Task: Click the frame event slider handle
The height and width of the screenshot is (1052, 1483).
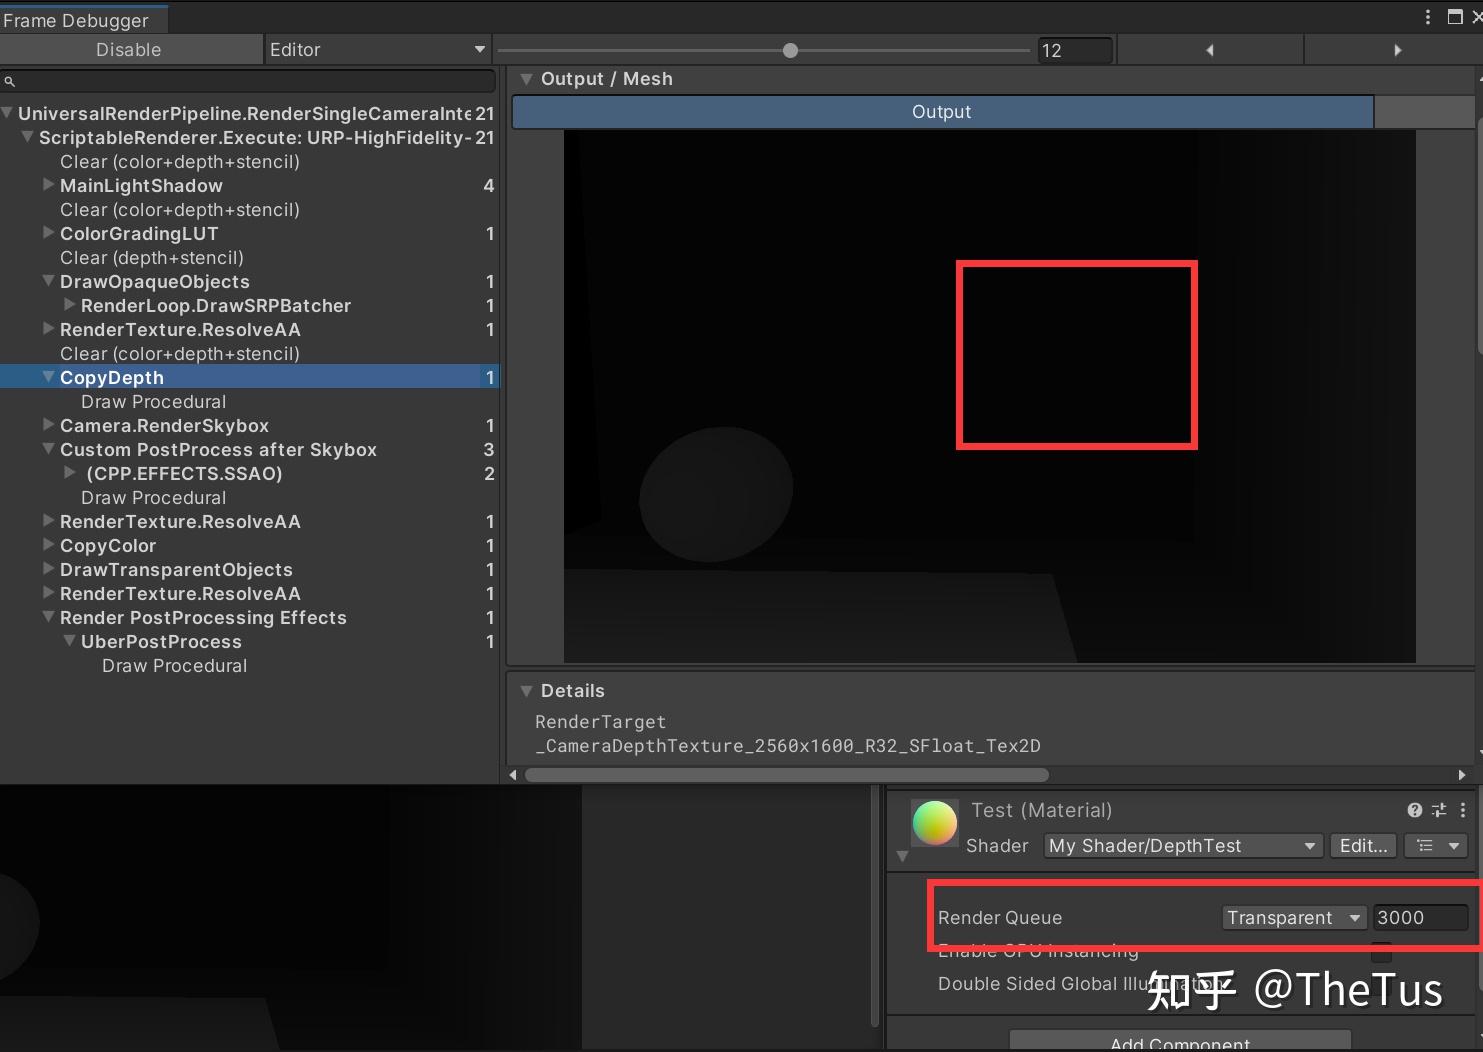Action: point(790,50)
